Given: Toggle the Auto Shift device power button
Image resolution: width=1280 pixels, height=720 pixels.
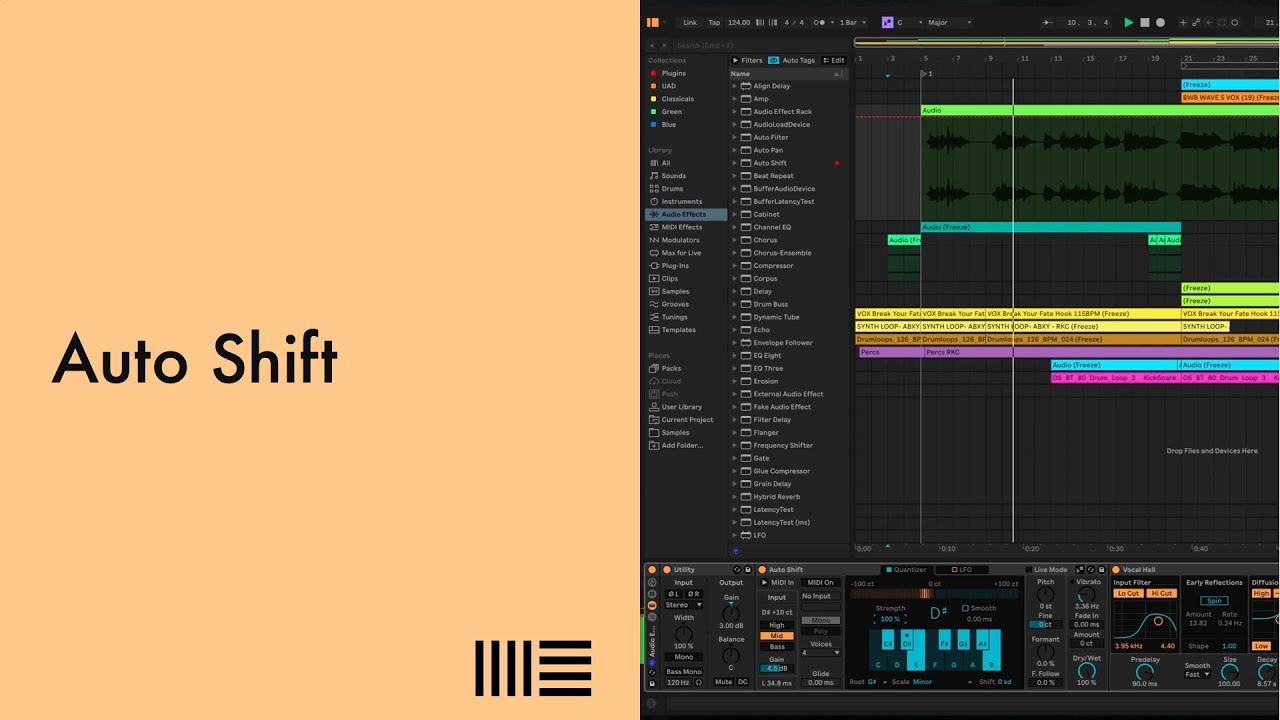Looking at the screenshot, I should click(762, 570).
